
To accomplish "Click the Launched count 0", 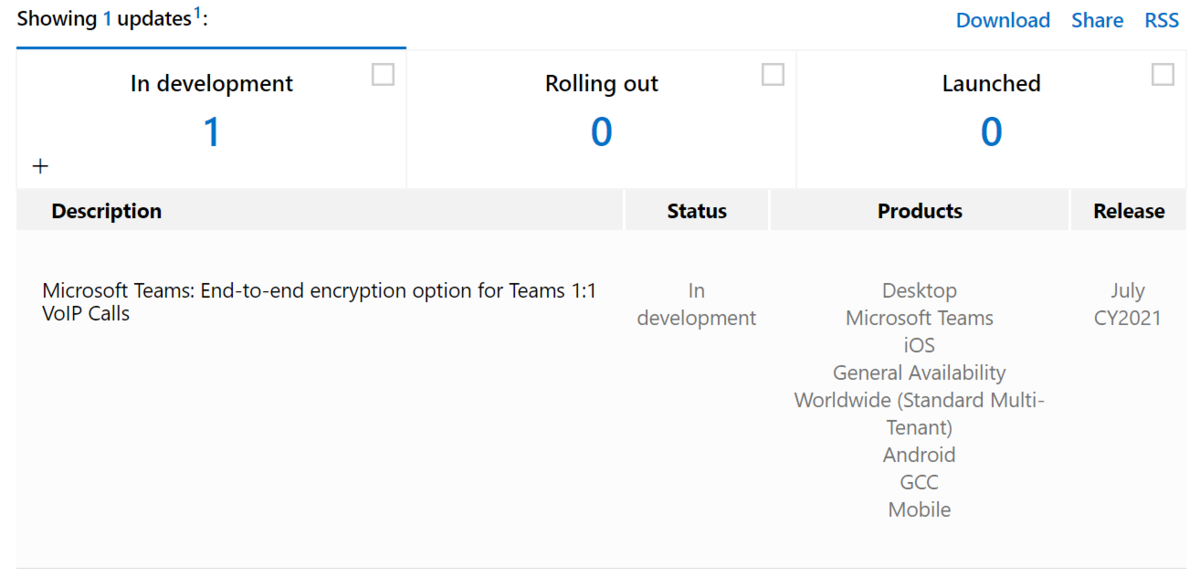I will coord(991,132).
